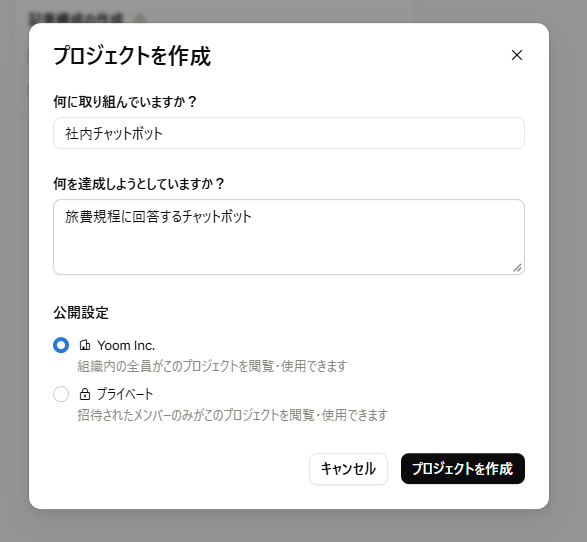Click the black プロジェクトを作成 button
Viewport: 587px width, 542px height.
[463, 469]
